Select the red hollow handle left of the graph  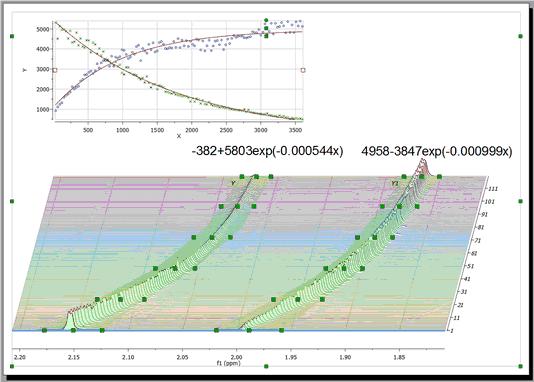pos(55,70)
